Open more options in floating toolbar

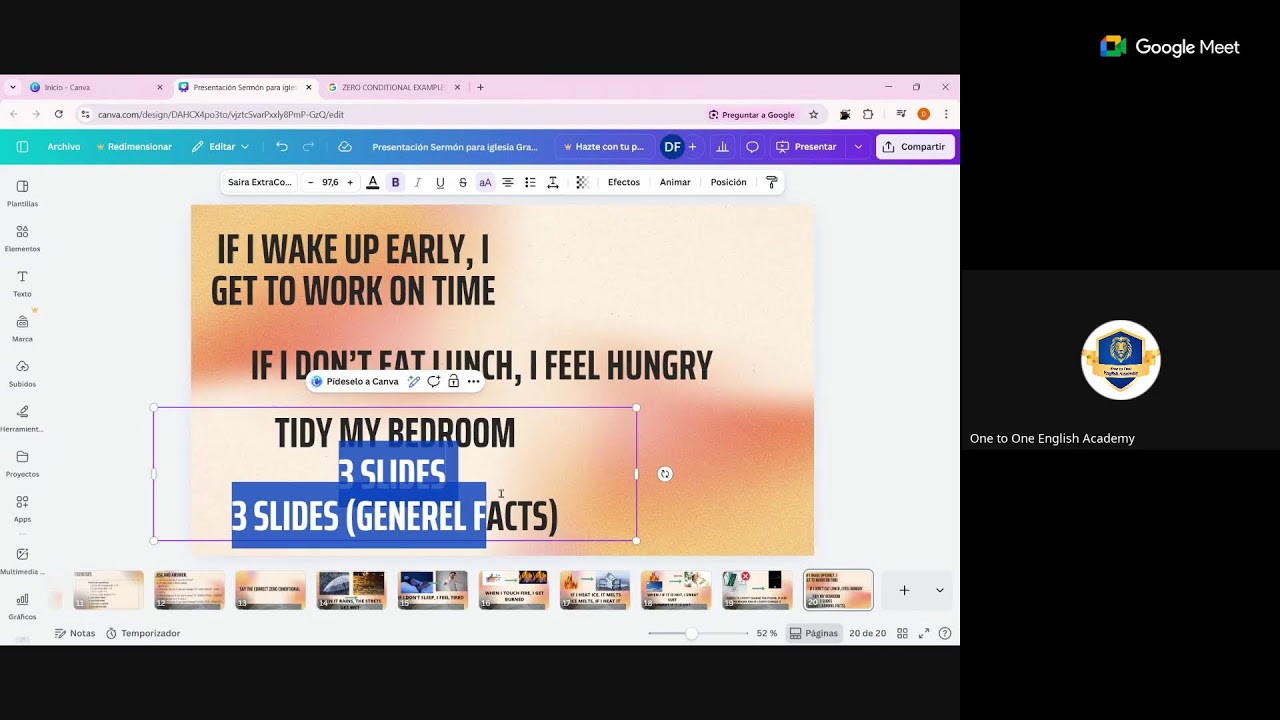[473, 381]
